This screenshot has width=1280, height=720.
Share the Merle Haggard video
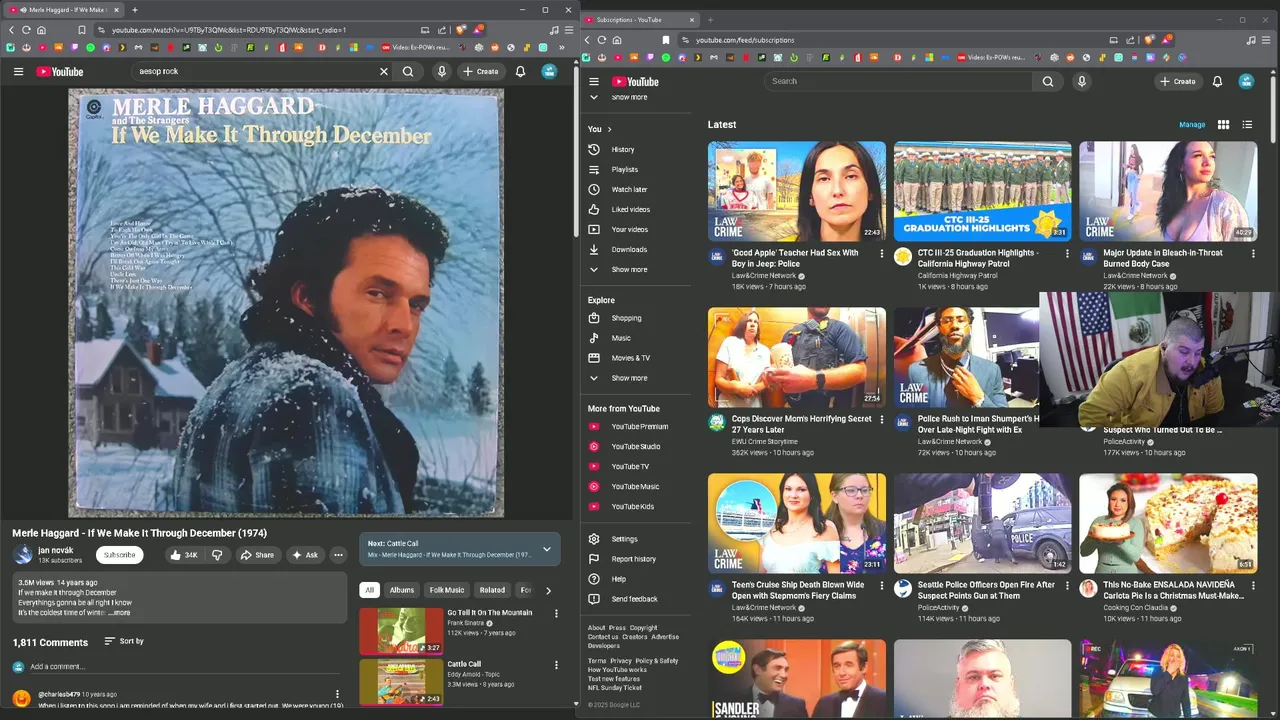pyautogui.click(x=257, y=555)
